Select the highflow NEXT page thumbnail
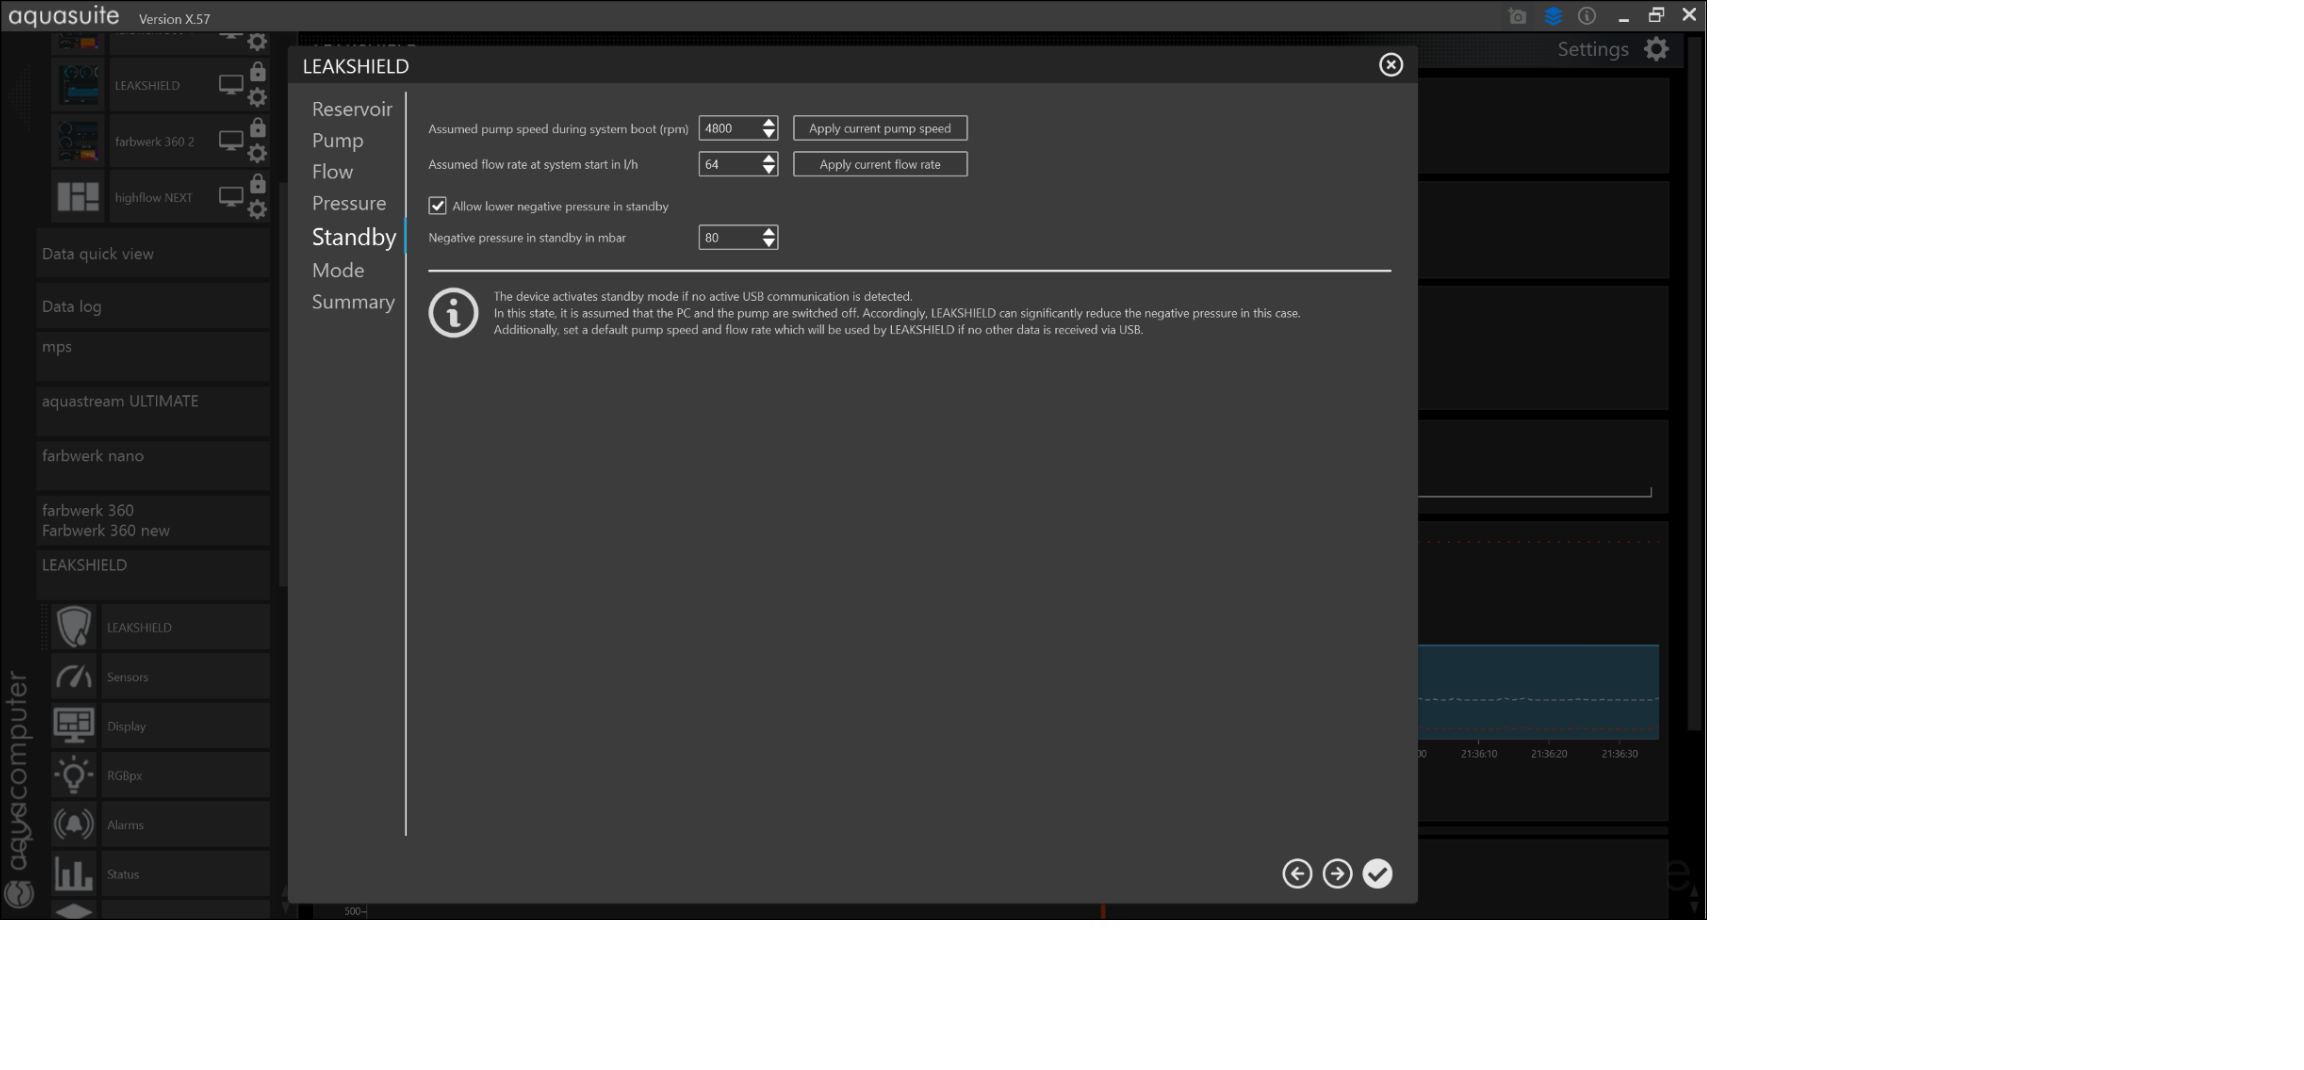Image resolution: width=2304 pixels, height=1070 pixels. (79, 197)
